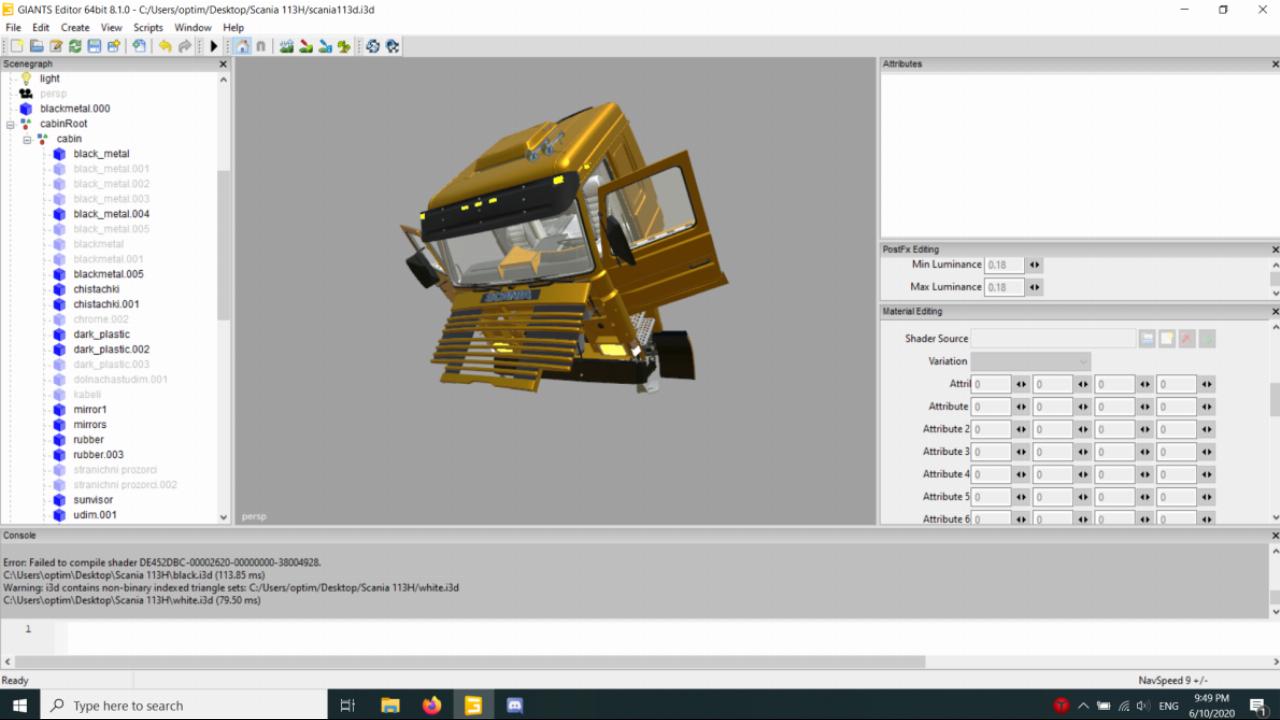This screenshot has width=1280, height=720.
Task: Click the first Attribute 2 stepper arrows
Action: point(1021,429)
